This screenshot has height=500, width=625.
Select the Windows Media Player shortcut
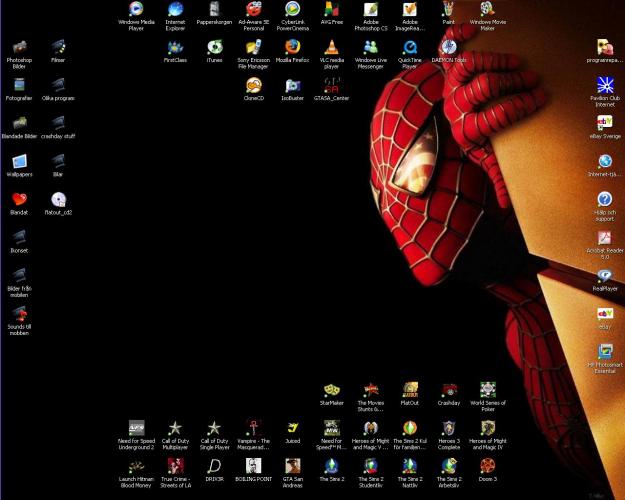[136, 10]
